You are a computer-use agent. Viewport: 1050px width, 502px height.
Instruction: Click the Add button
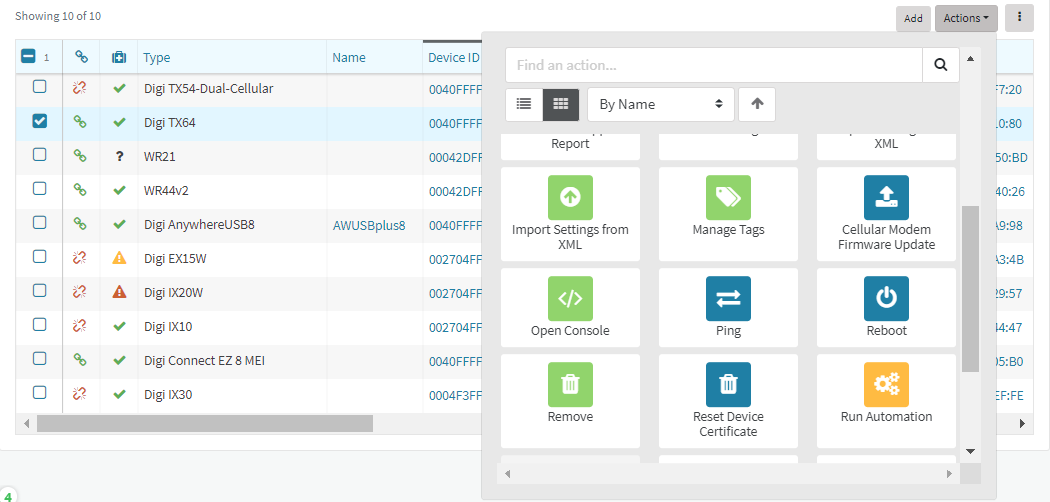[913, 19]
